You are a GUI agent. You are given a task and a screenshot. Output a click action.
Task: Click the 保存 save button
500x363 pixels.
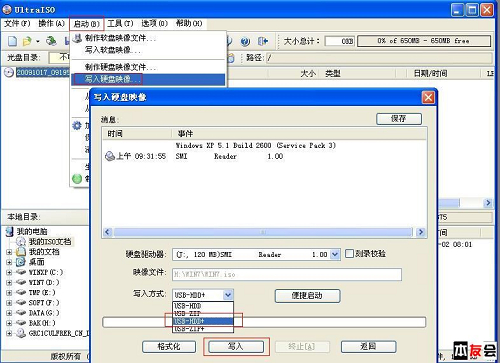point(399,119)
